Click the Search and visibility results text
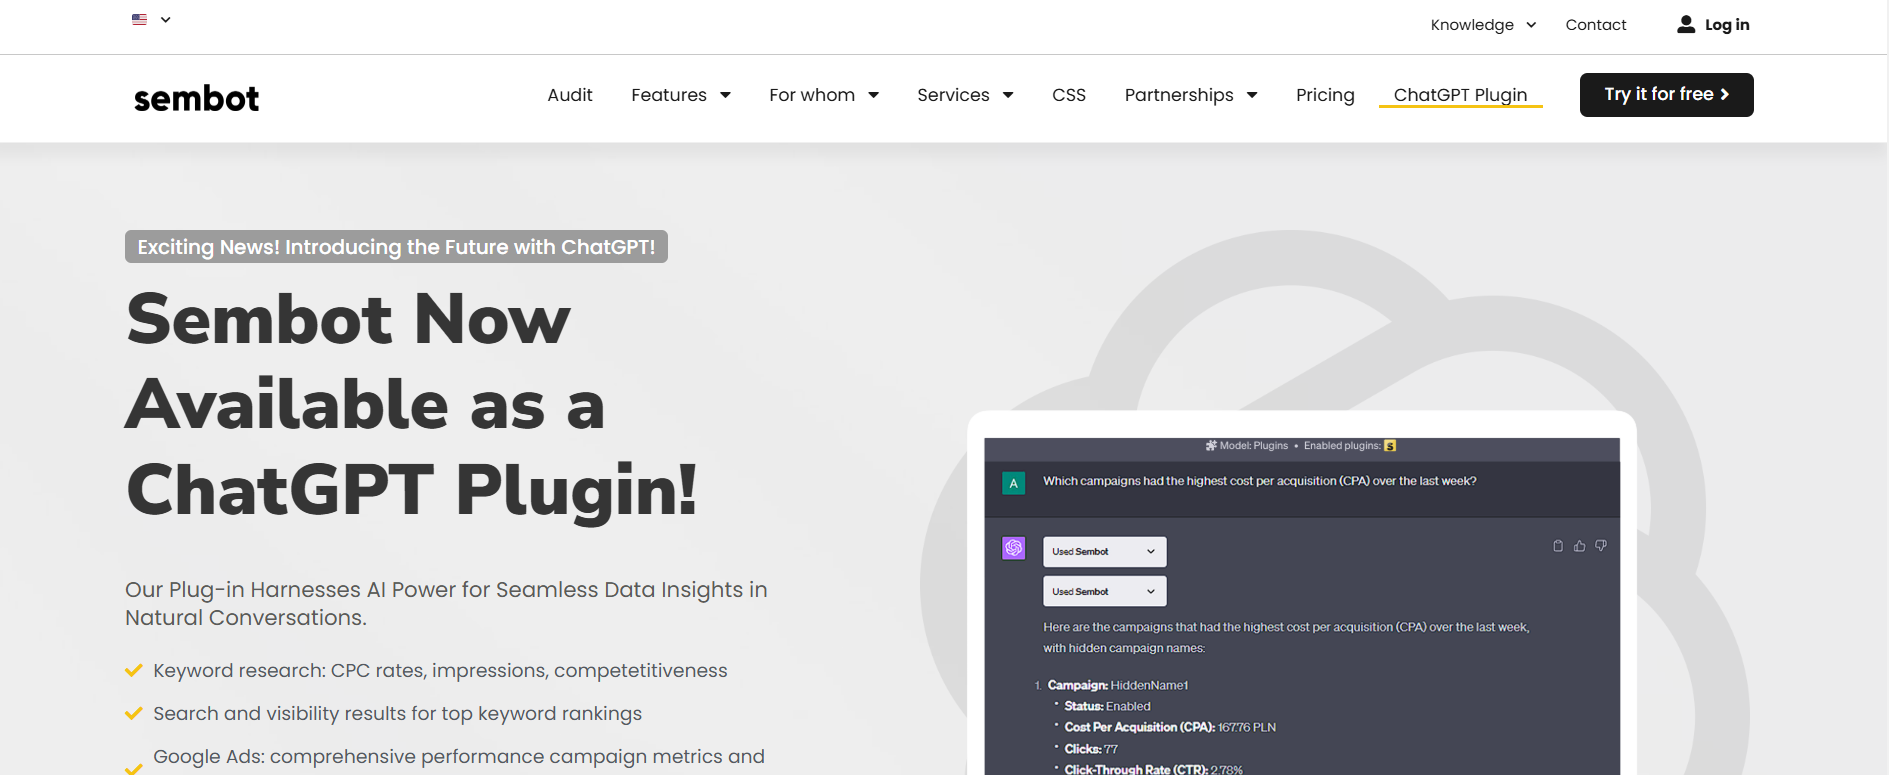Viewport: 1889px width, 775px height. [x=397, y=714]
